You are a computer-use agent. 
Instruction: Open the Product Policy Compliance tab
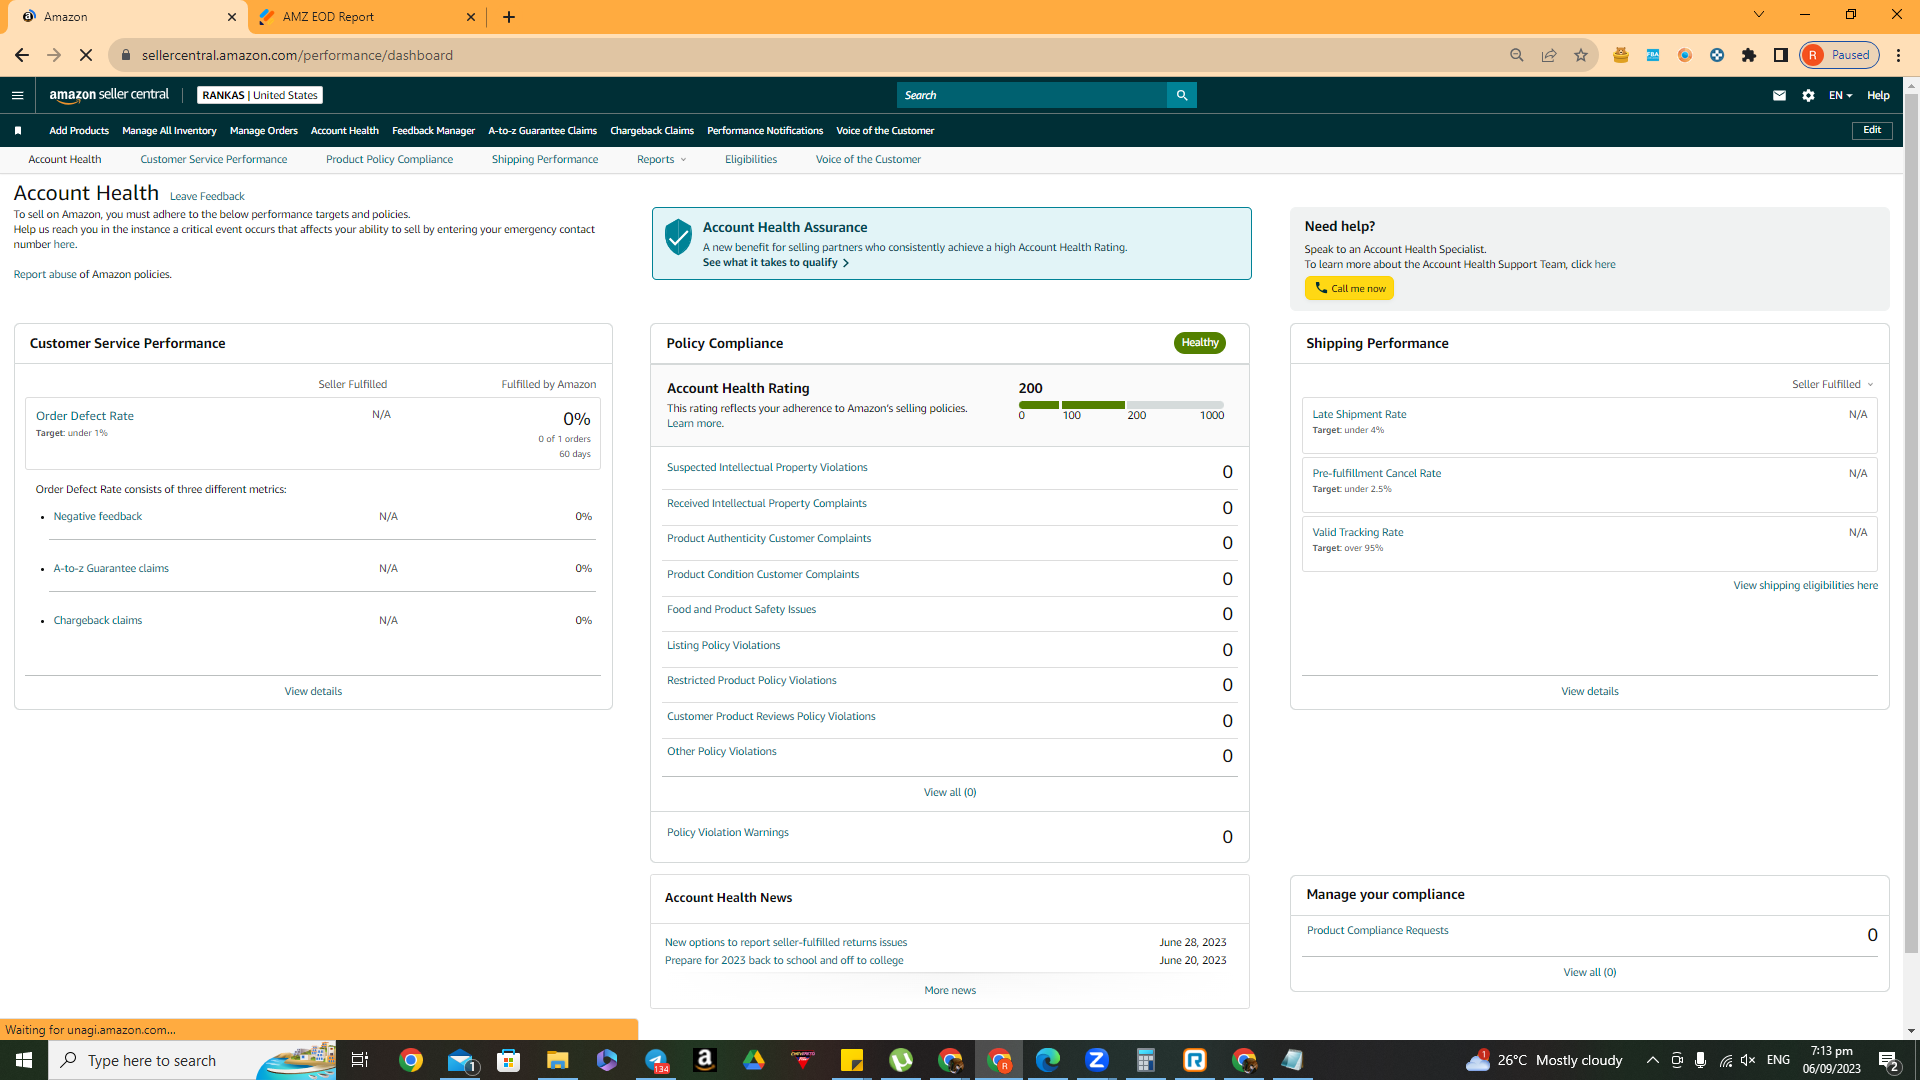[x=389, y=160]
